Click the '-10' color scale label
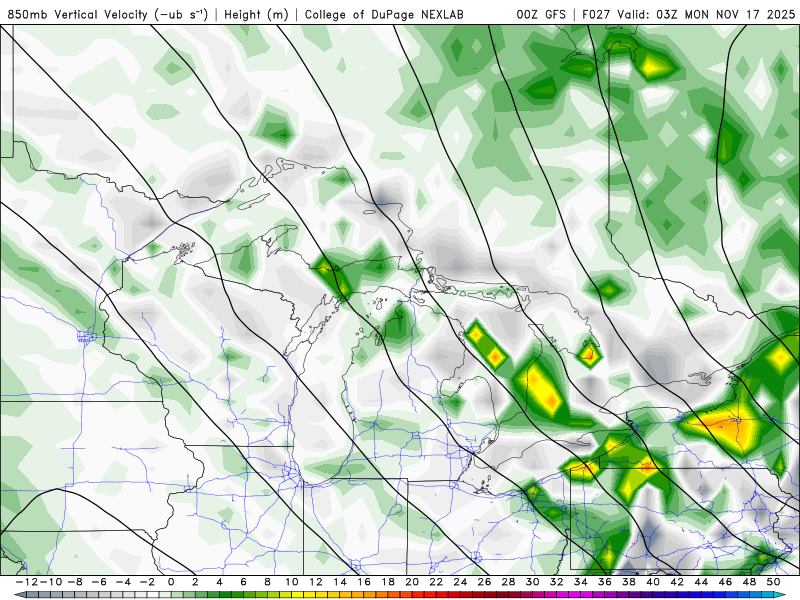 50,582
